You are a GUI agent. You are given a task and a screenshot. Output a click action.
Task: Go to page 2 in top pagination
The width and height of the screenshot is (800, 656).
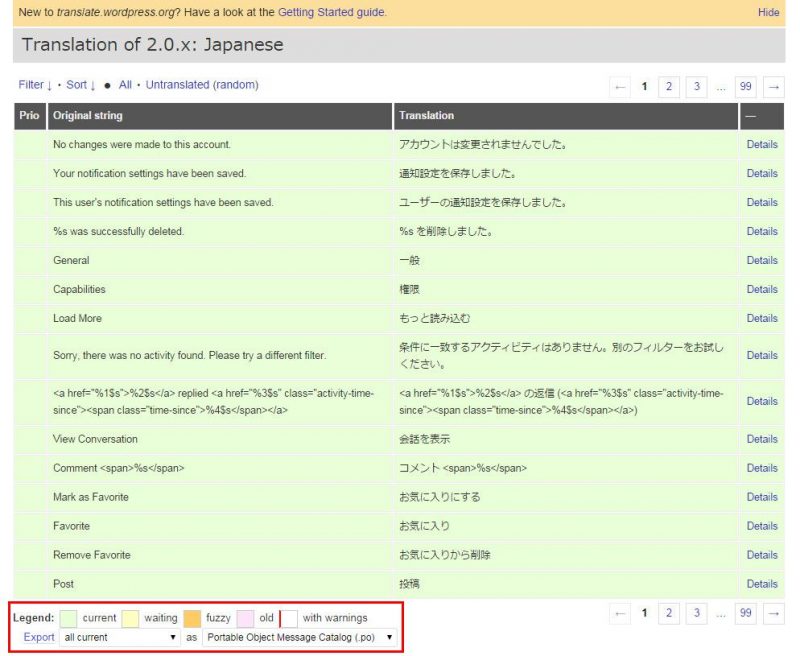[x=669, y=86]
